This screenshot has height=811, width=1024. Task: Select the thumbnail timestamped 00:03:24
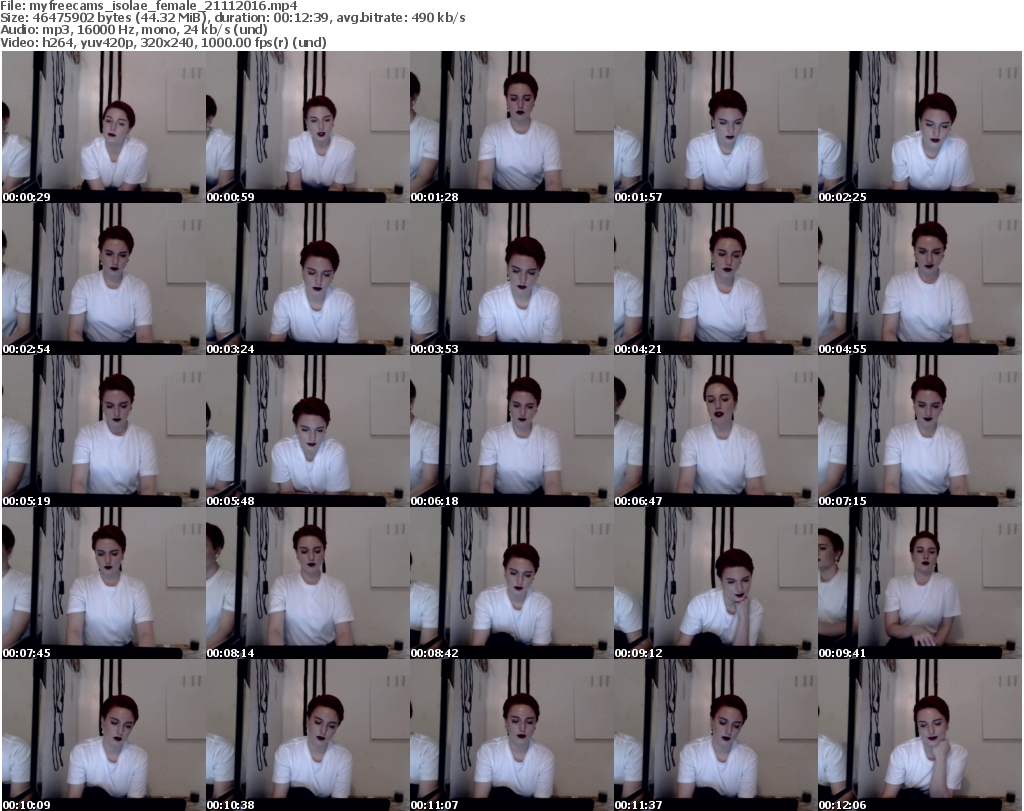coord(308,279)
